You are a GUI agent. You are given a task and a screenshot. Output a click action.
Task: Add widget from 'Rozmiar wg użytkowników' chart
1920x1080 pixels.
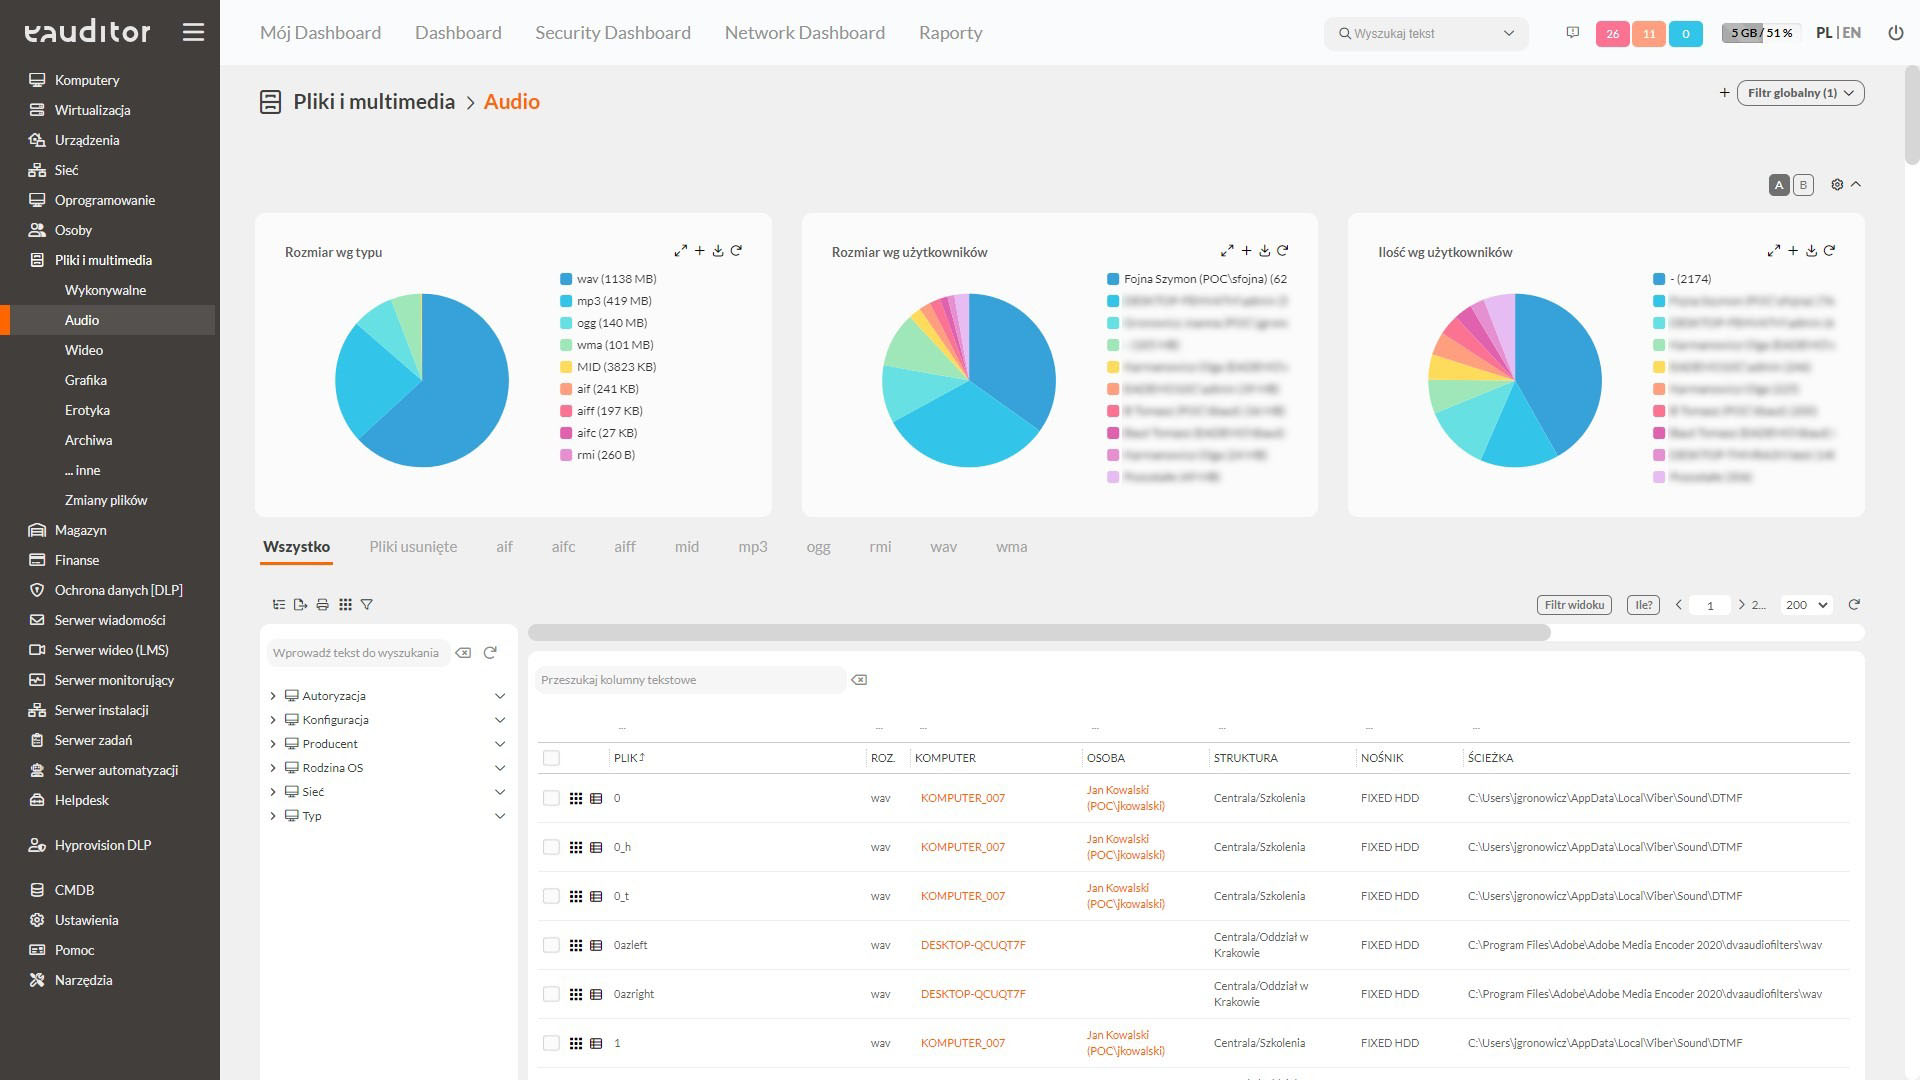1246,251
